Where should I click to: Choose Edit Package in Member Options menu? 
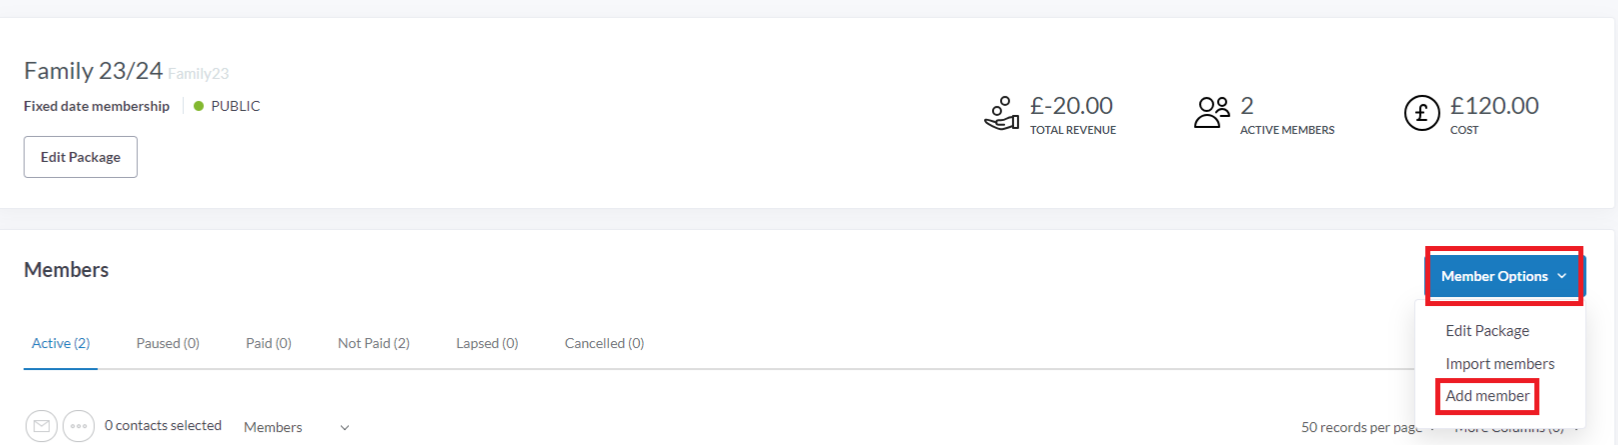pyautogui.click(x=1487, y=331)
